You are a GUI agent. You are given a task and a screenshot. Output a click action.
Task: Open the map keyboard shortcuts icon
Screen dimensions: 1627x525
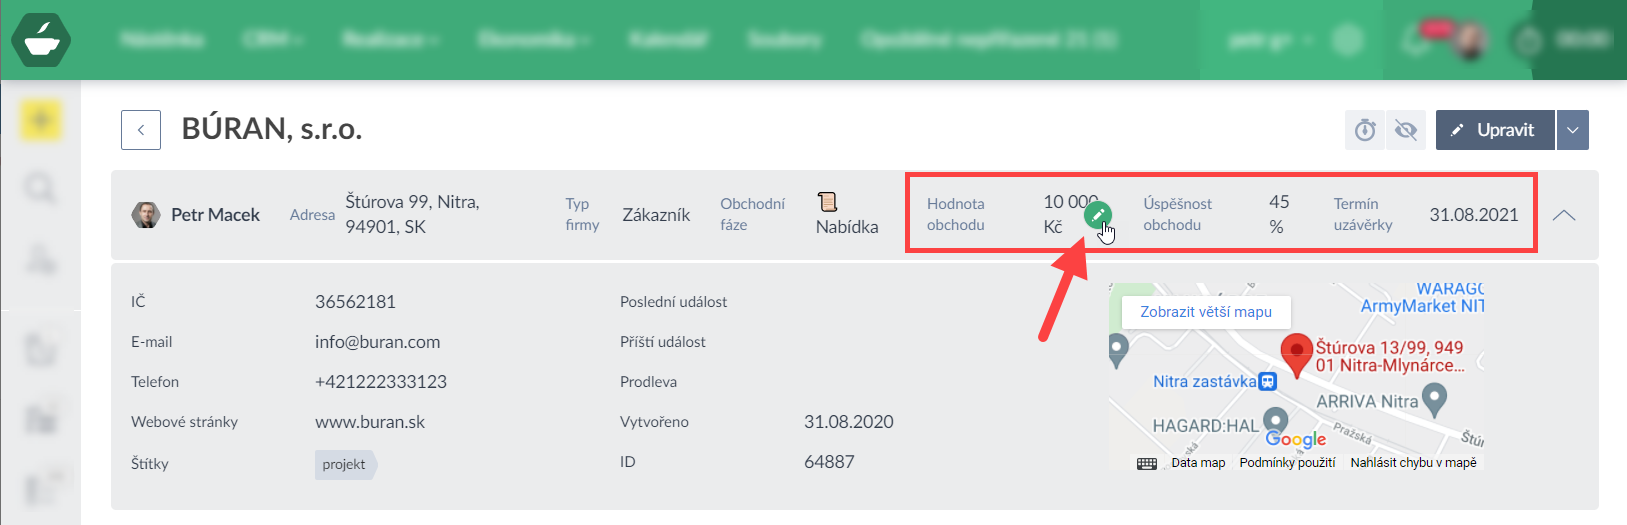[x=1147, y=463]
